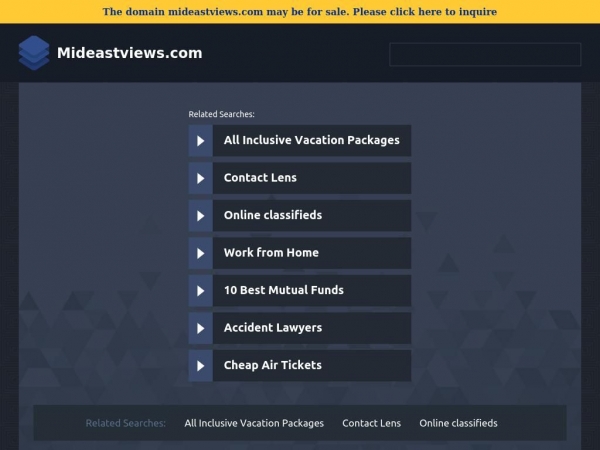This screenshot has width=600, height=450.
Task: Click arrow icon beside 10 Best Mutual Funds
Action: click(201, 290)
